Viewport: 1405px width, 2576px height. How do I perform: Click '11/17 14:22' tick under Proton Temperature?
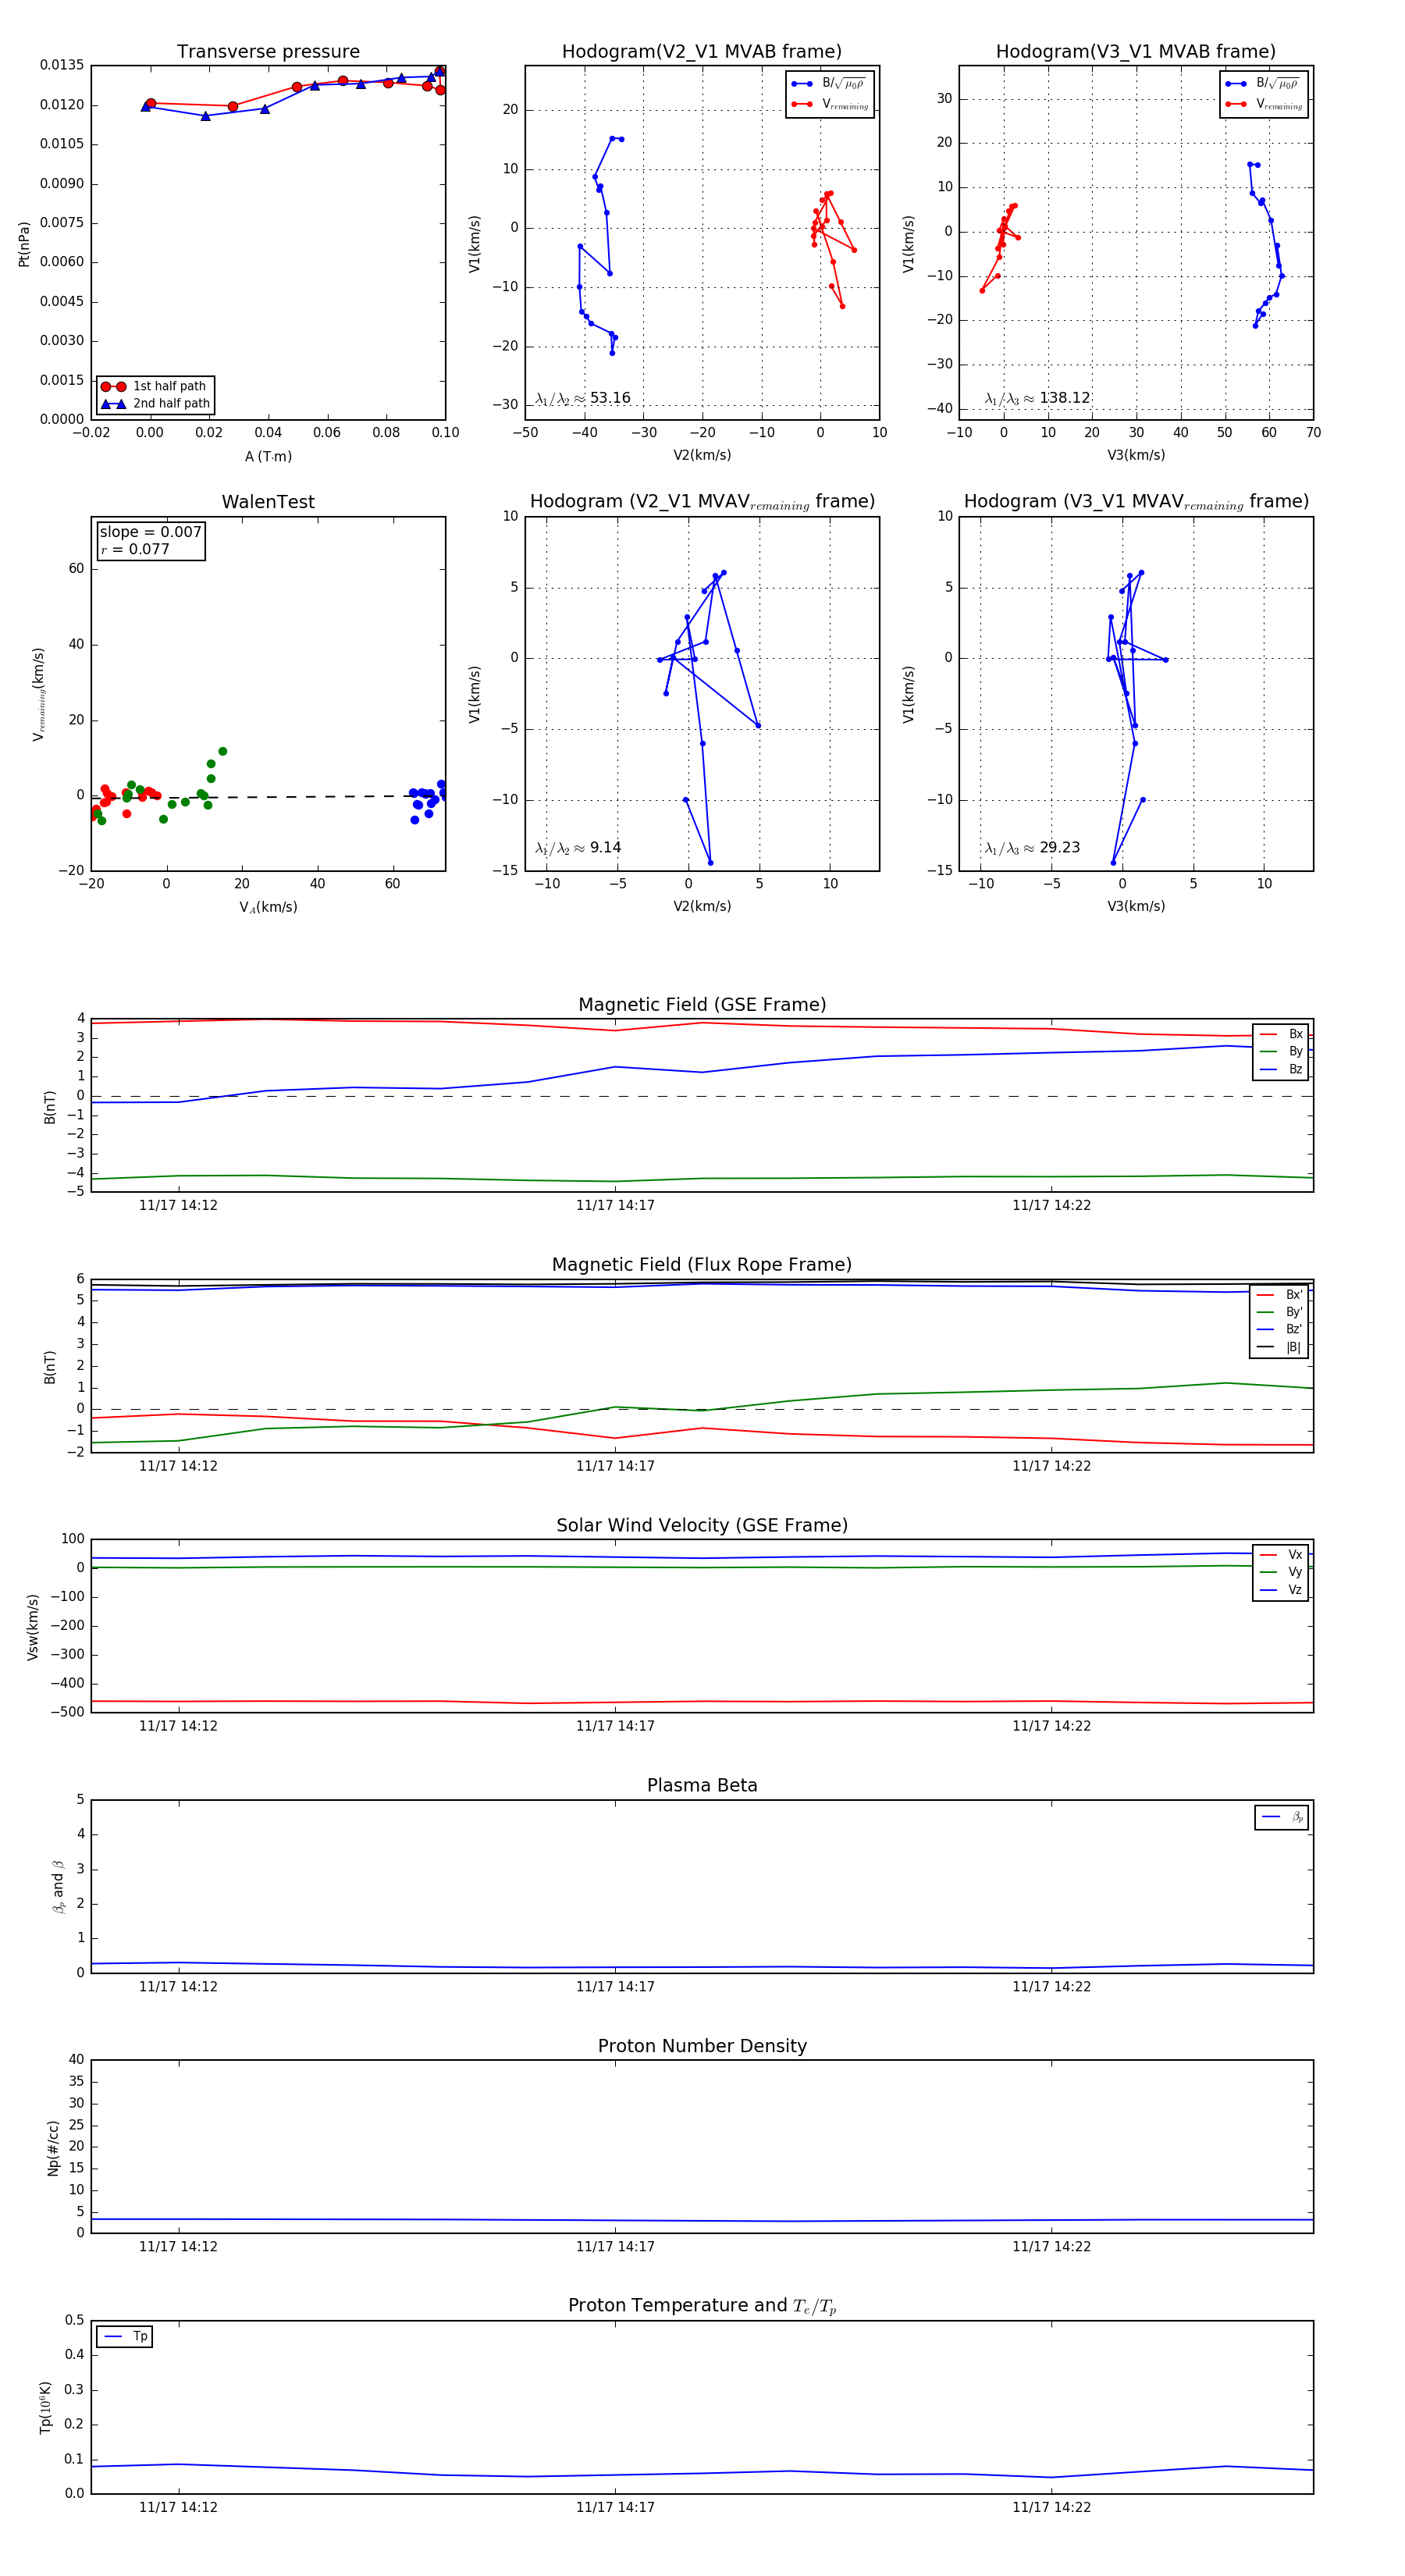tap(1051, 2507)
